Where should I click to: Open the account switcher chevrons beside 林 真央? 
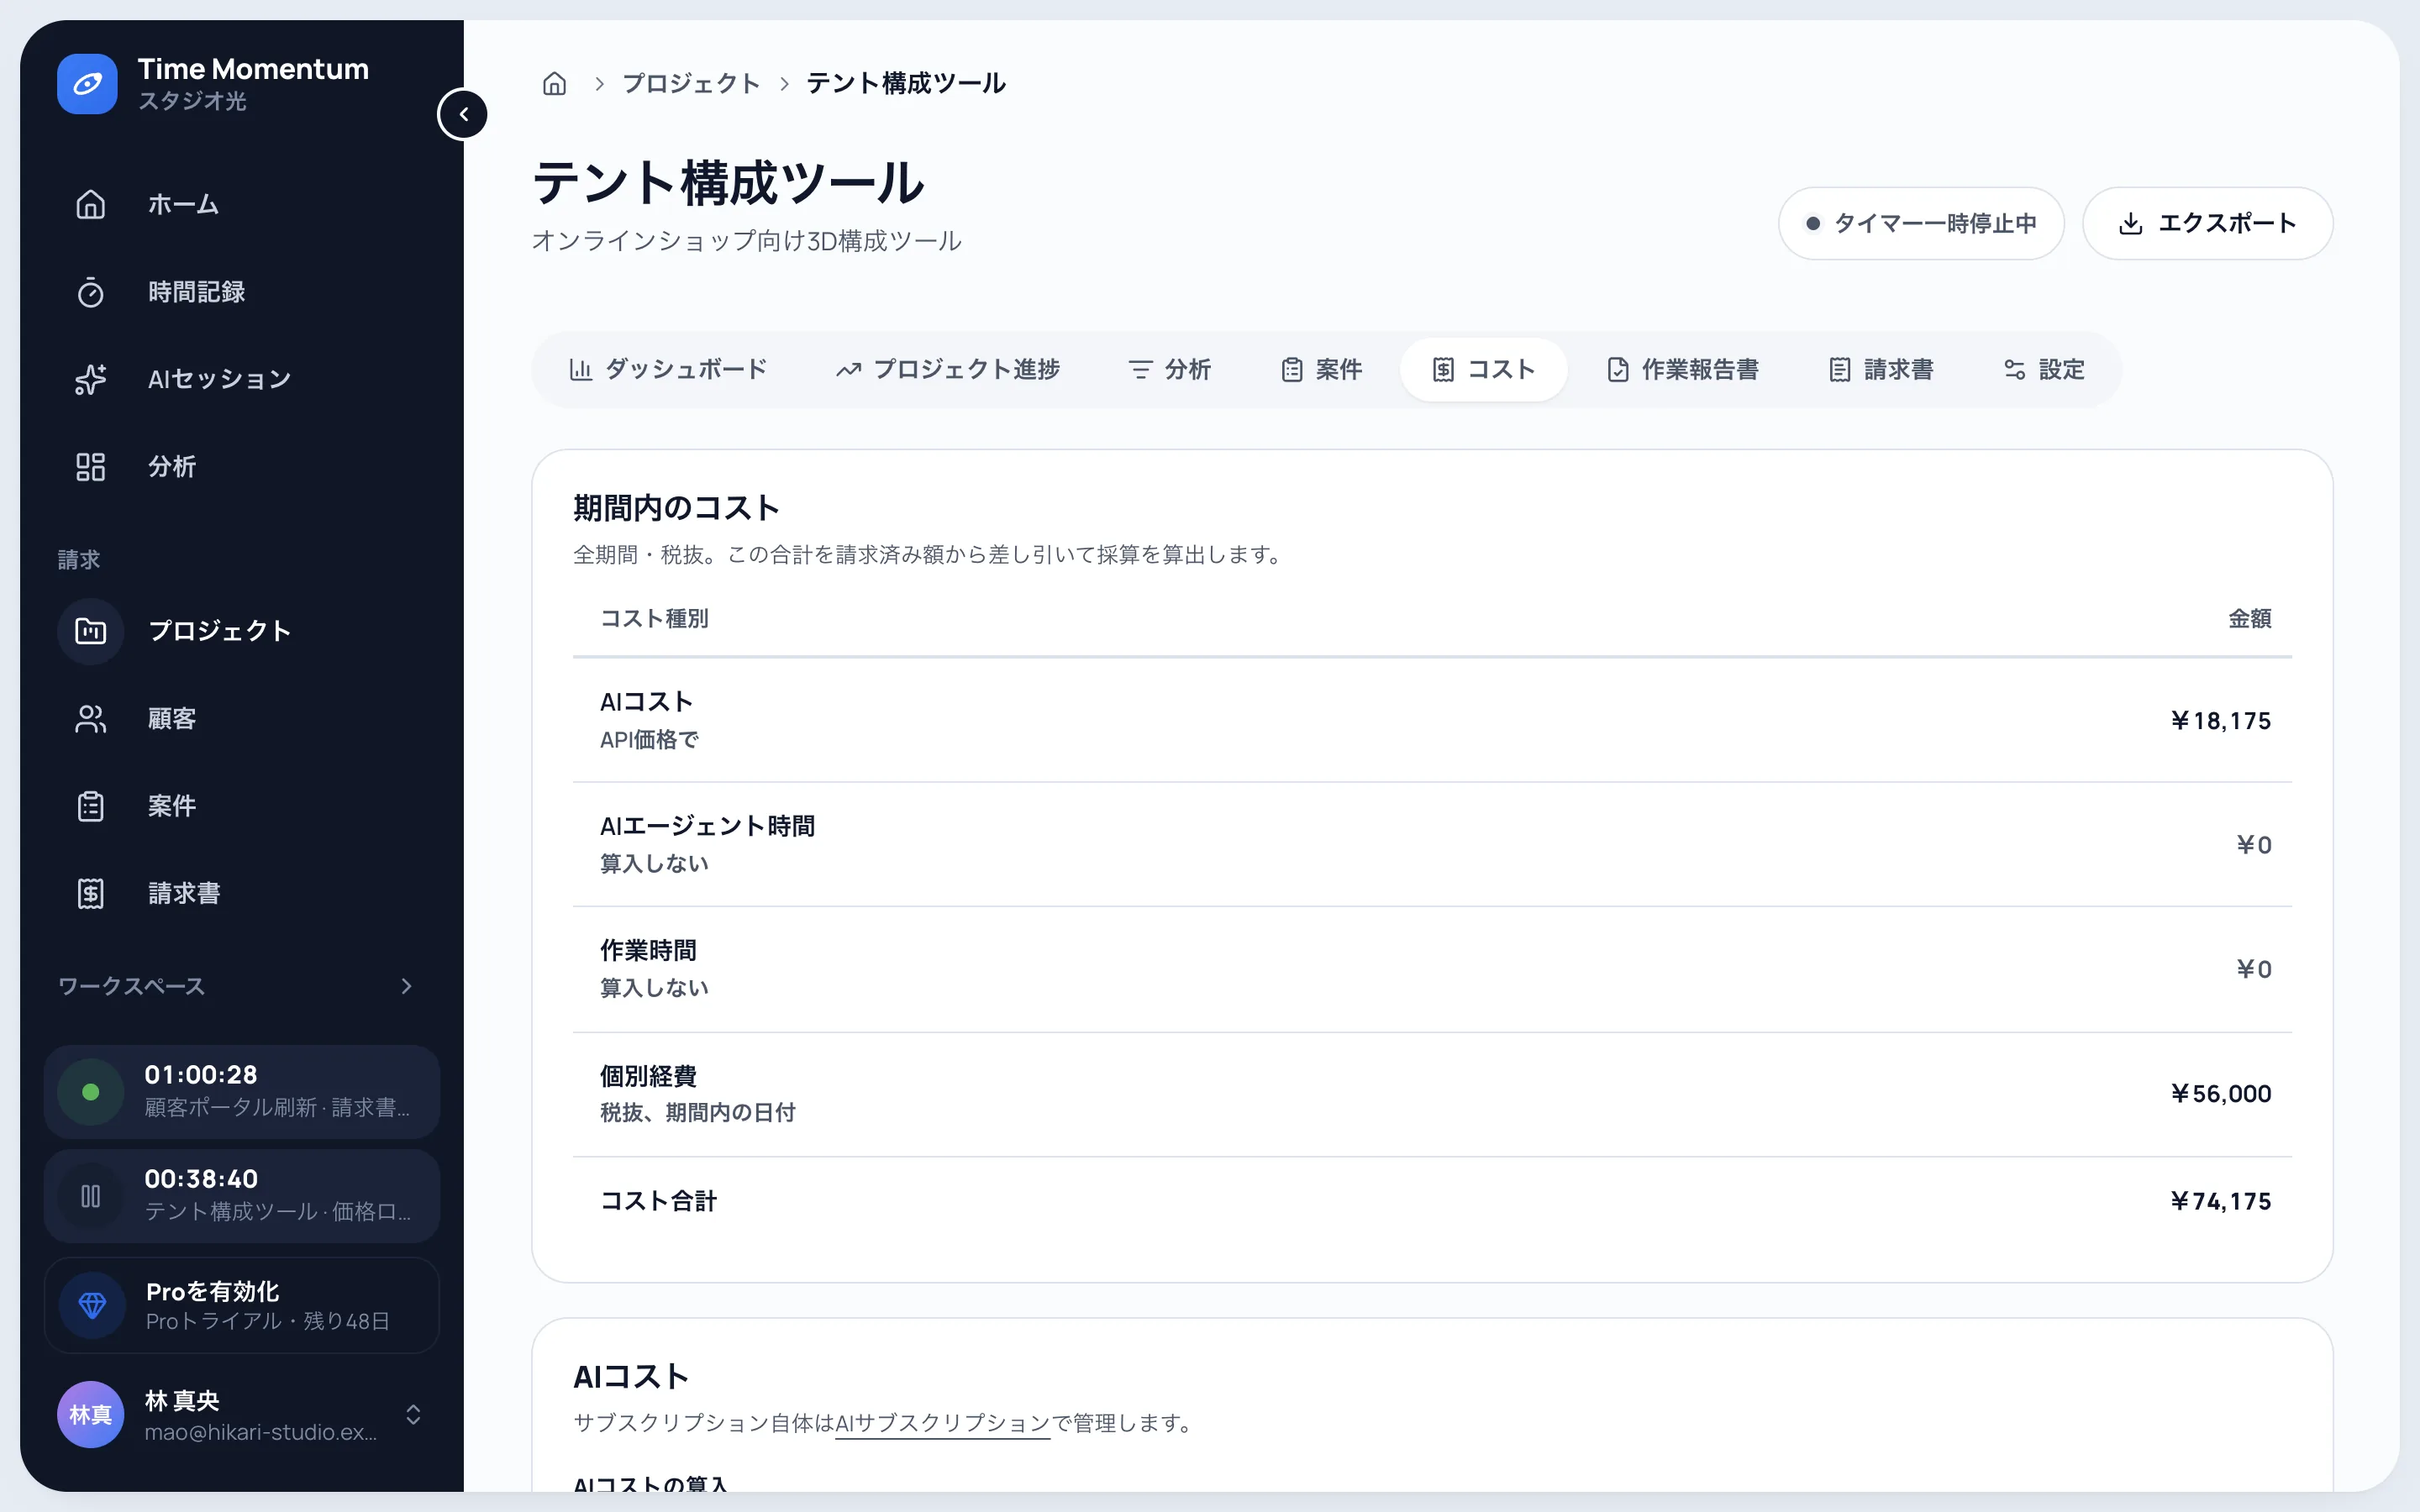(413, 1414)
